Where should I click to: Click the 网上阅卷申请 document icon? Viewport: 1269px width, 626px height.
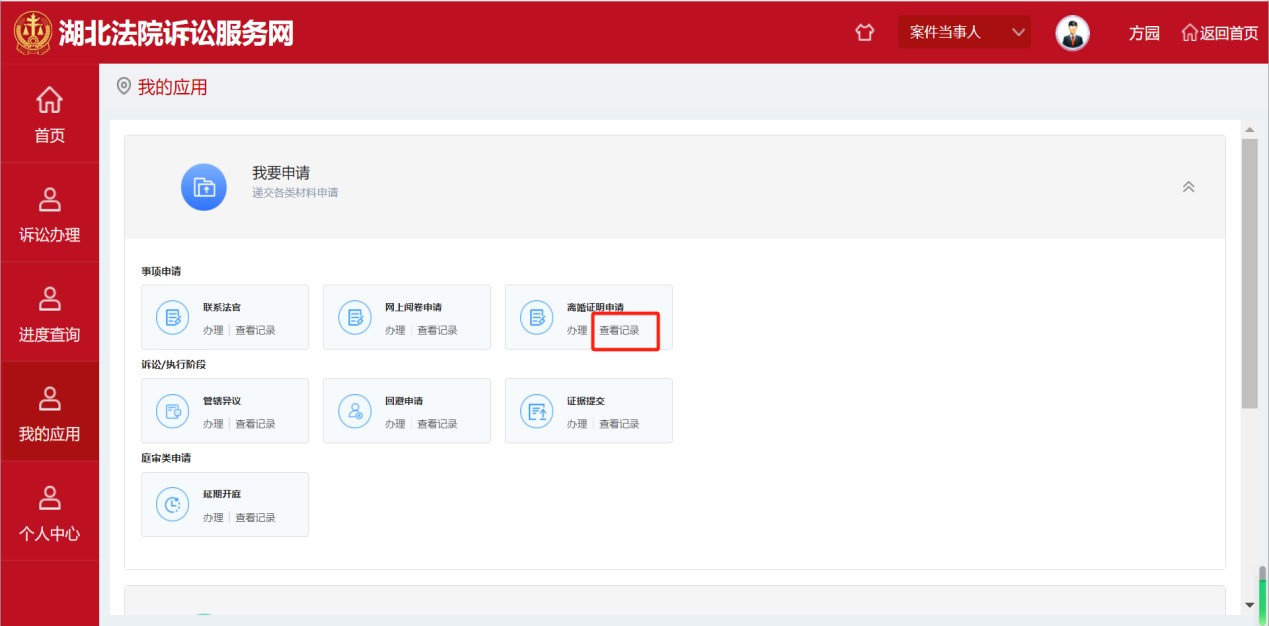point(355,318)
